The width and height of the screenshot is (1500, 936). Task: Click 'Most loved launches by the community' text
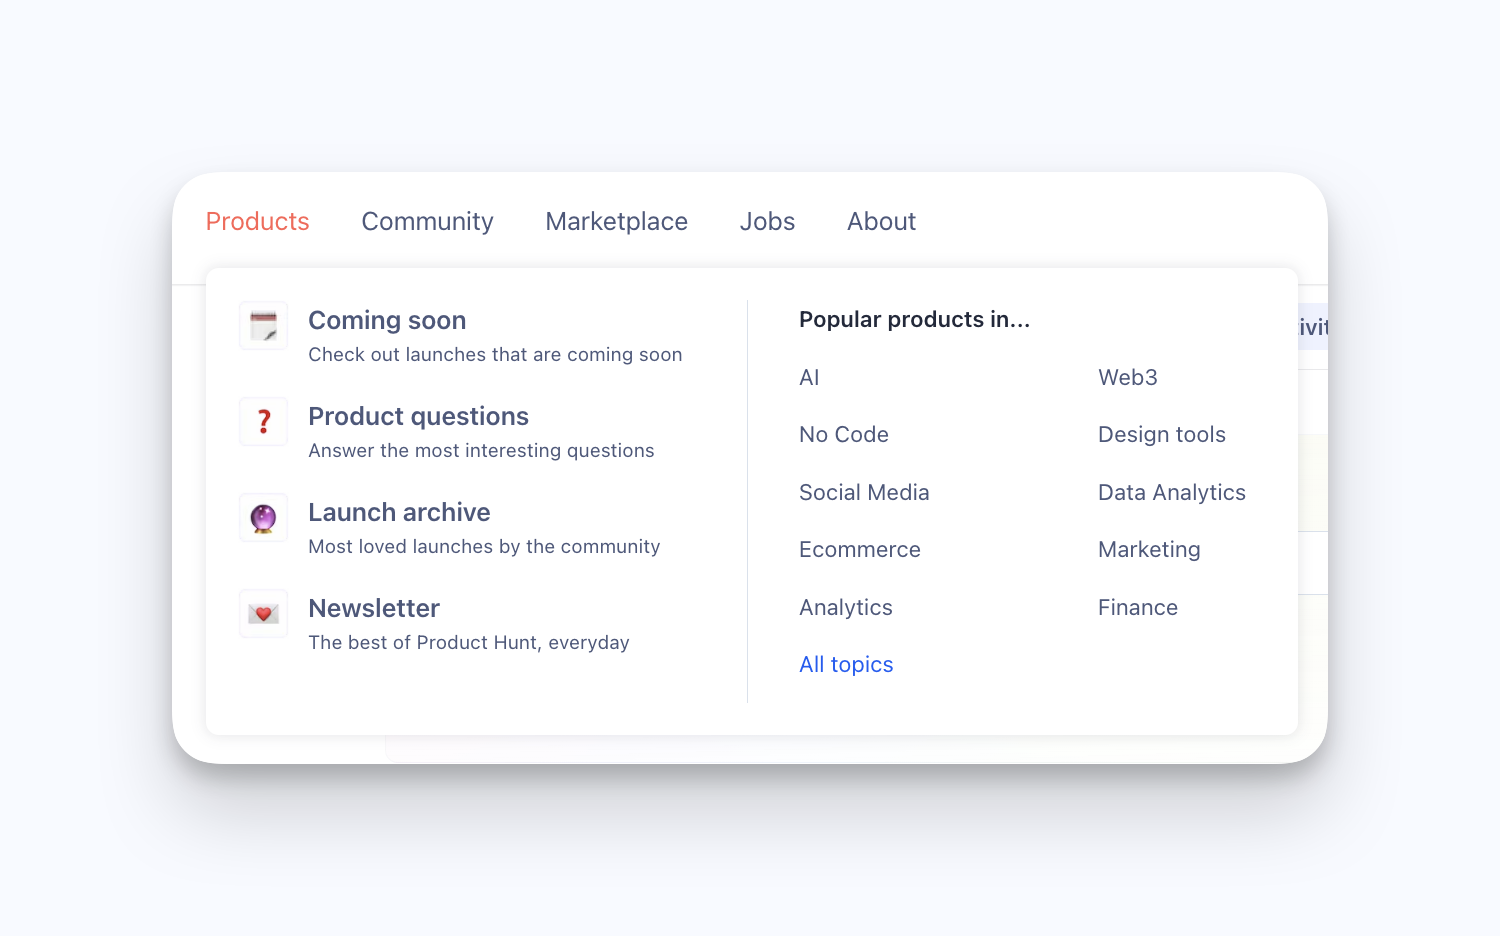click(x=484, y=546)
